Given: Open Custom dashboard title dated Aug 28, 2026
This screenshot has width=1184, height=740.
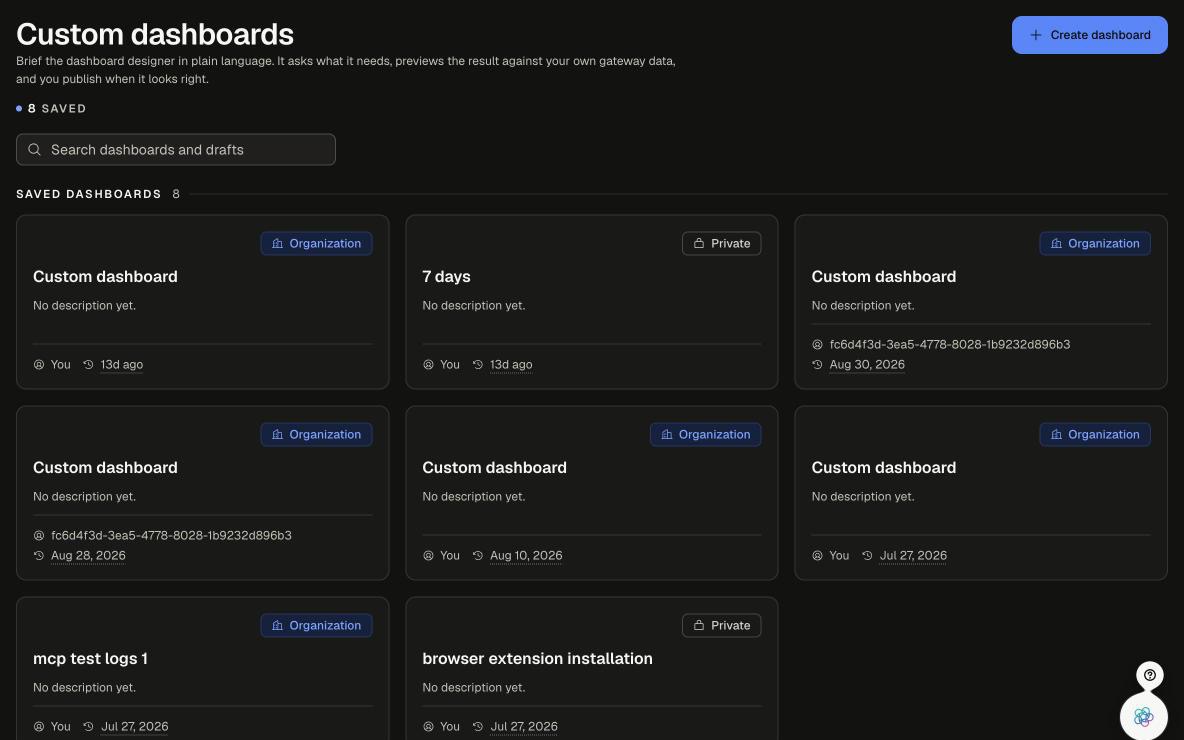Looking at the screenshot, I should point(105,467).
